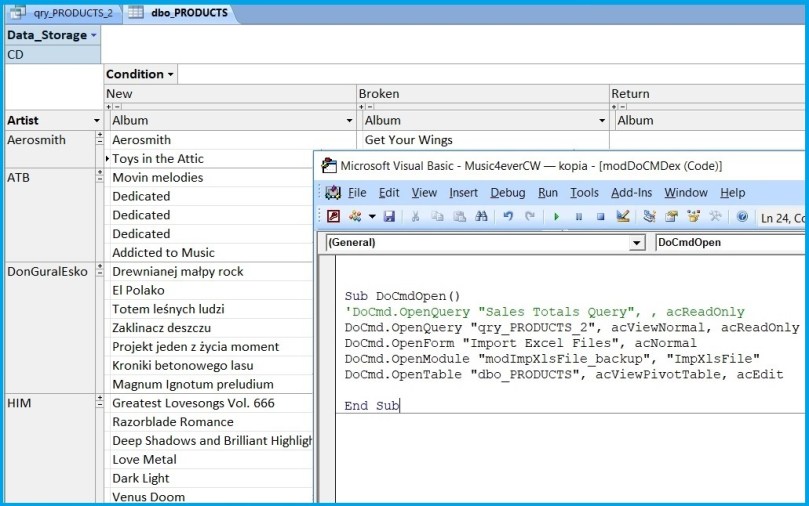Screen dimensions: 809x506
Task: Open Project Explorer from toolbar icon
Action: tap(649, 216)
